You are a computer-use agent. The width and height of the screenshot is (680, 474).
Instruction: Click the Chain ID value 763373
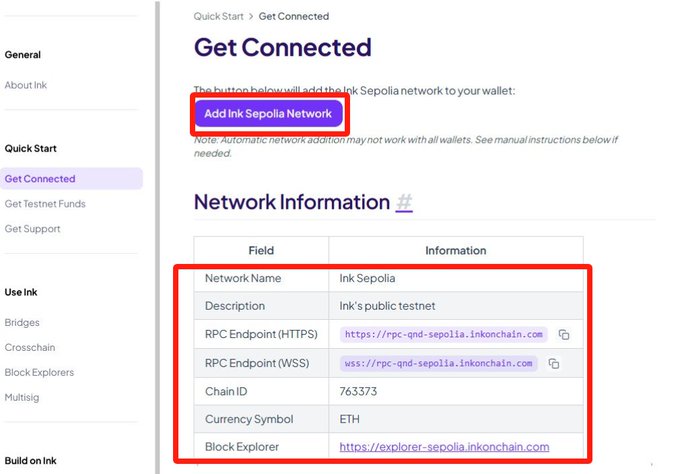359,391
